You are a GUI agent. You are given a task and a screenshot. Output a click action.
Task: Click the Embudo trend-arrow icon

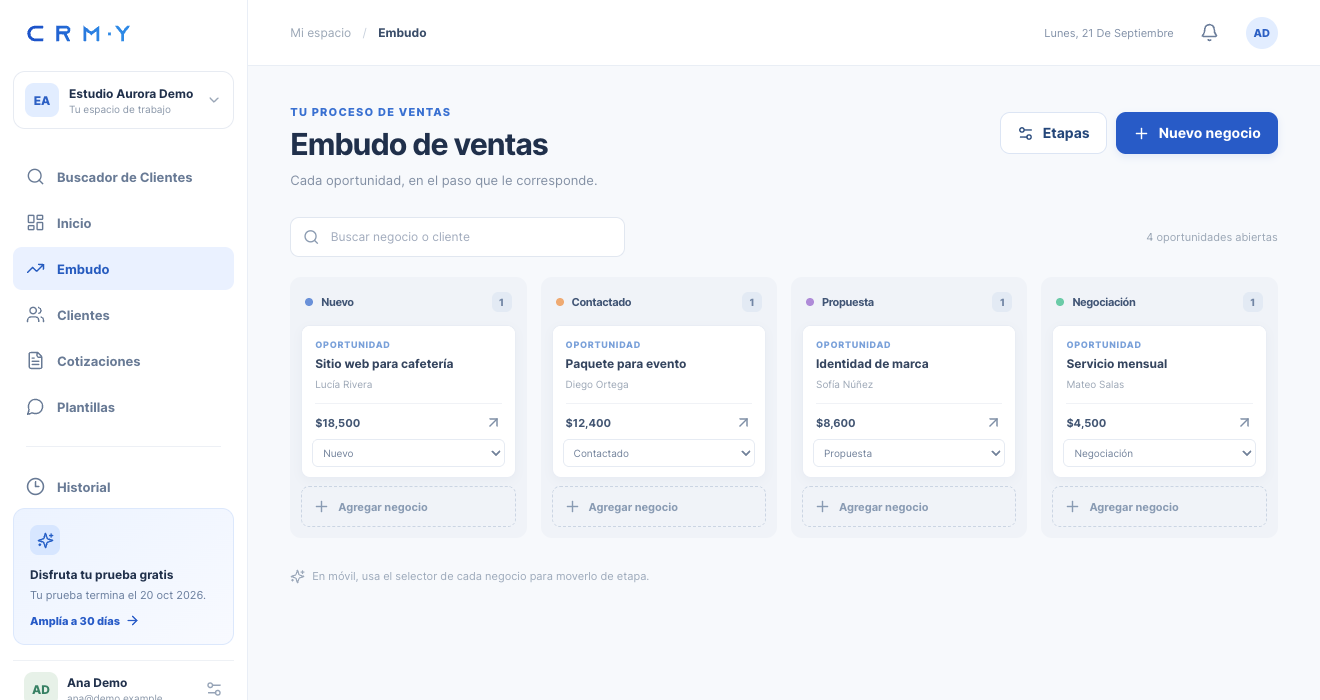(x=35, y=269)
